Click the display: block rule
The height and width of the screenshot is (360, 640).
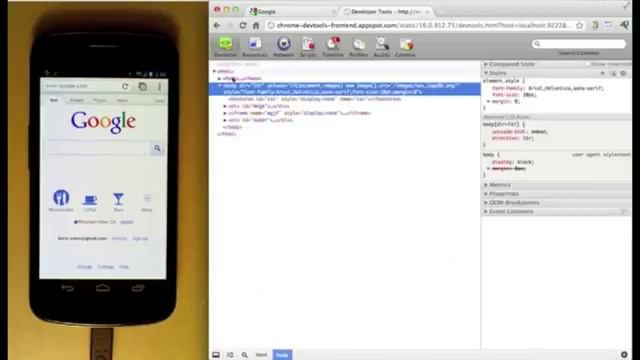point(513,162)
